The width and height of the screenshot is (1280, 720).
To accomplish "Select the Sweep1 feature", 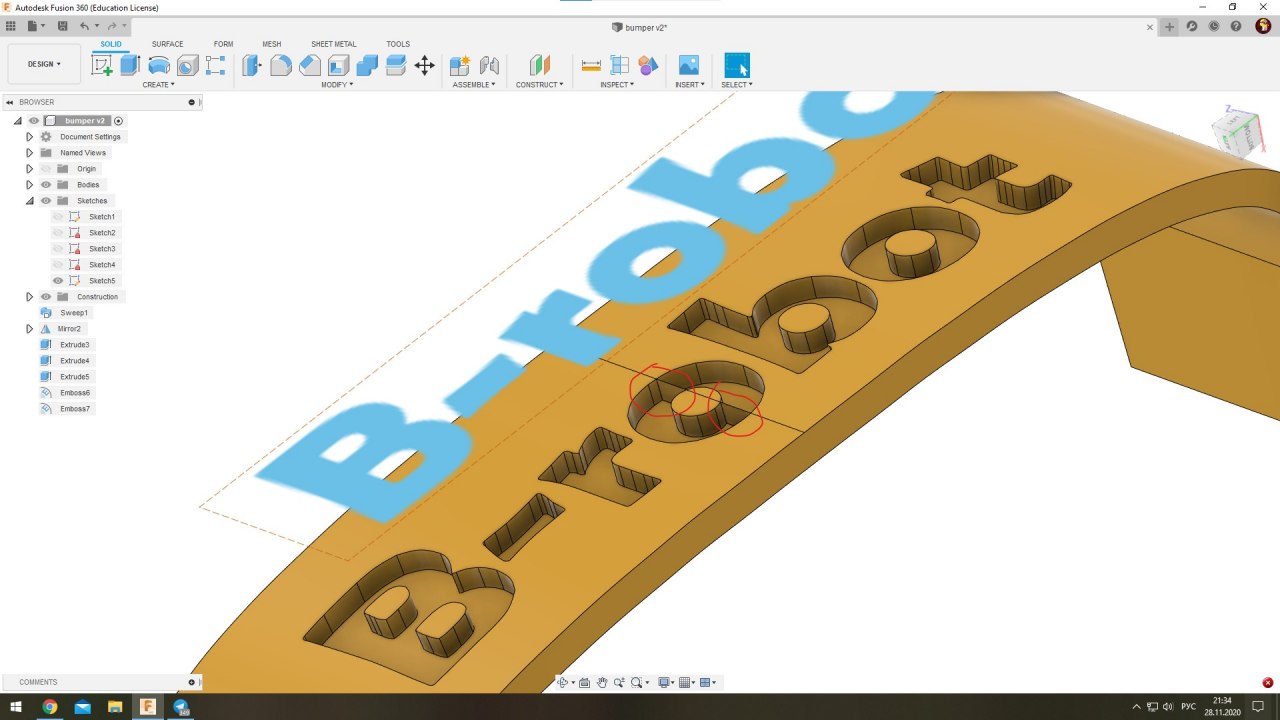I will point(73,313).
